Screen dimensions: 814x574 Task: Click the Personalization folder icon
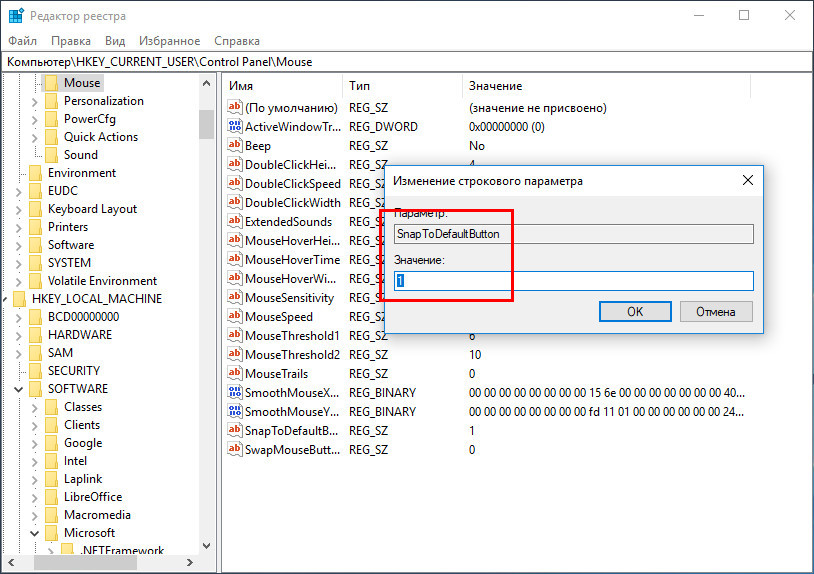(51, 101)
